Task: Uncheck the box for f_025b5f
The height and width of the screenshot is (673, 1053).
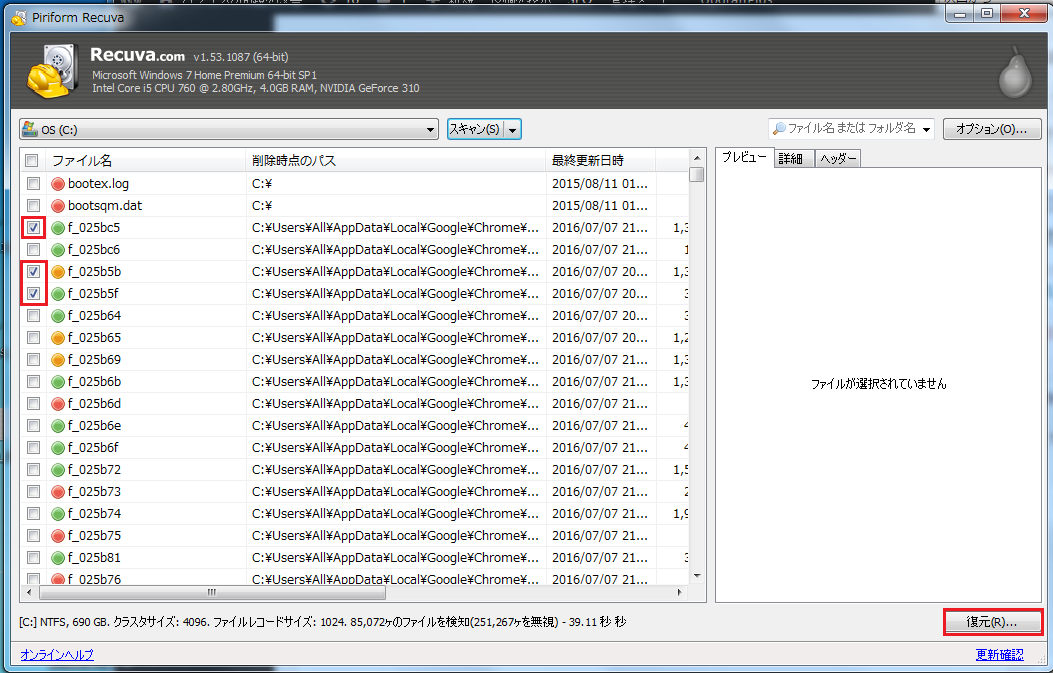Action: [x=33, y=294]
